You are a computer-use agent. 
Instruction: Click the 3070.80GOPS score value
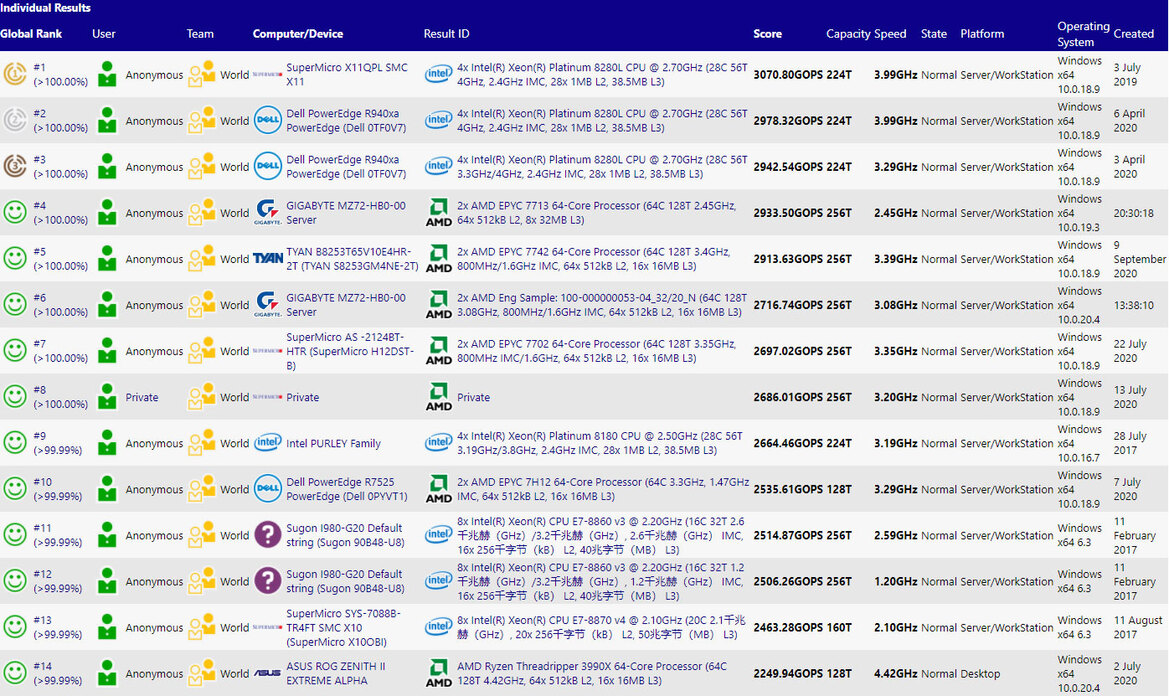pos(788,75)
